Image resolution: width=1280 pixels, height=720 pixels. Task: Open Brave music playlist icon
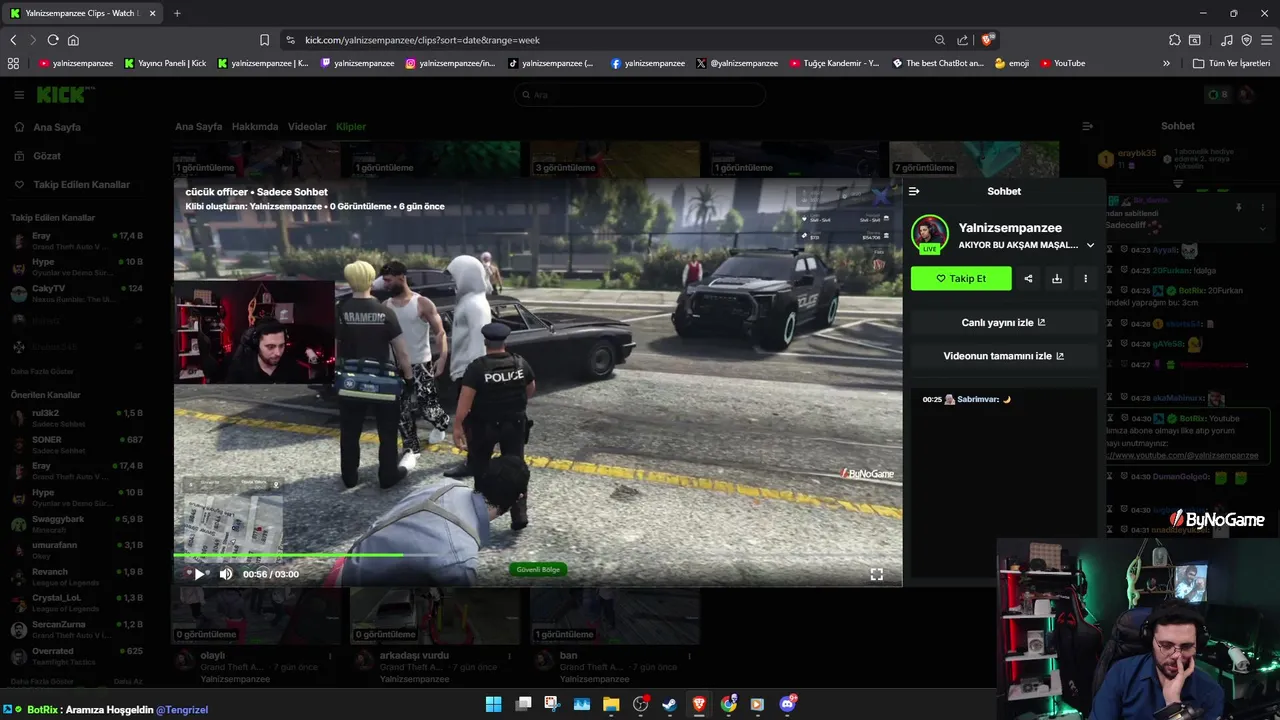[1227, 40]
